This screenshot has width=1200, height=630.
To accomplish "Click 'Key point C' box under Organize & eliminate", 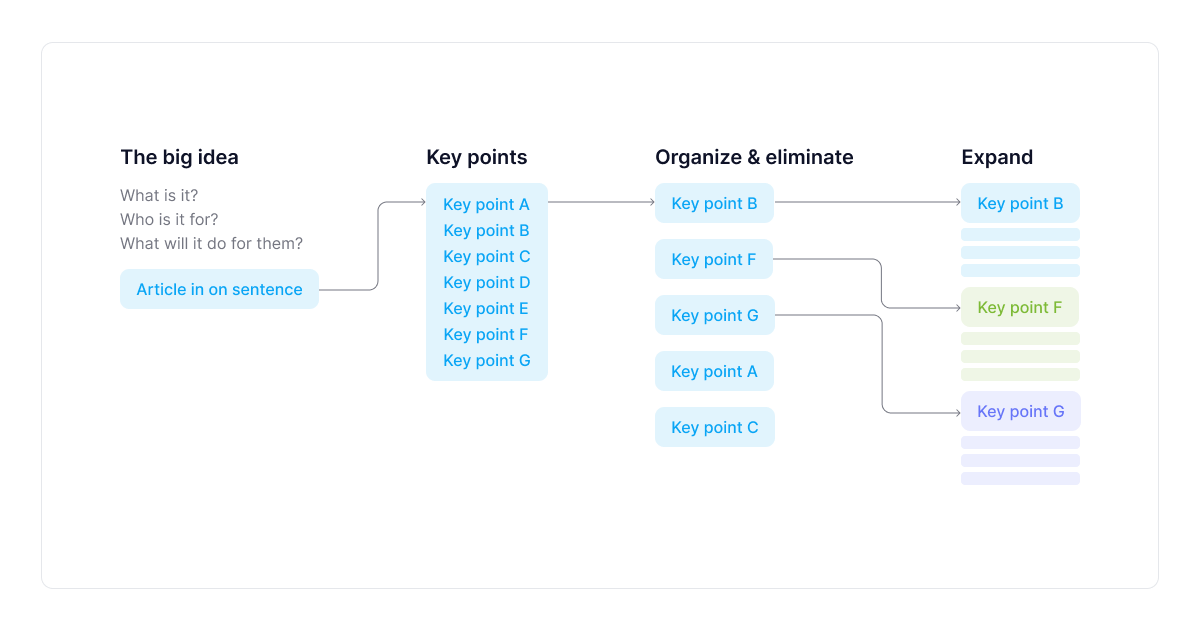I will [x=714, y=427].
